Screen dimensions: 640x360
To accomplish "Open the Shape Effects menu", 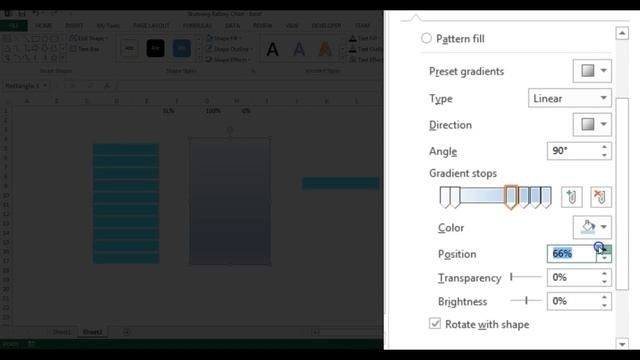I will pos(228,59).
